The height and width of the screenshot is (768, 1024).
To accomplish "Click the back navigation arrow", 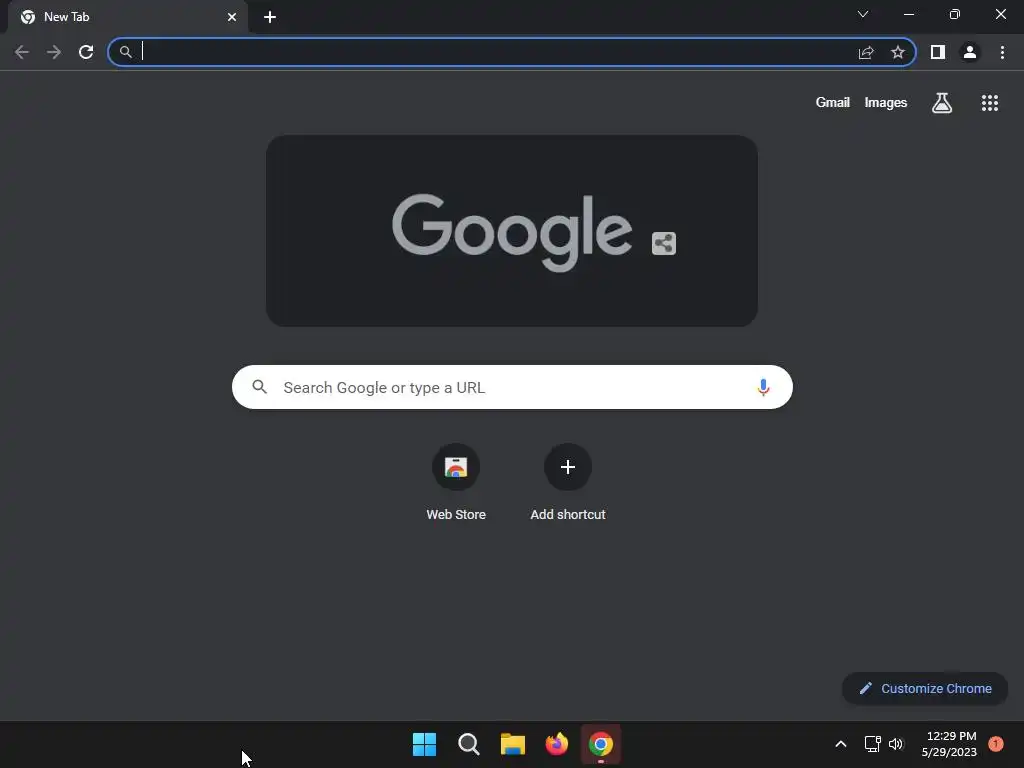I will tap(22, 52).
